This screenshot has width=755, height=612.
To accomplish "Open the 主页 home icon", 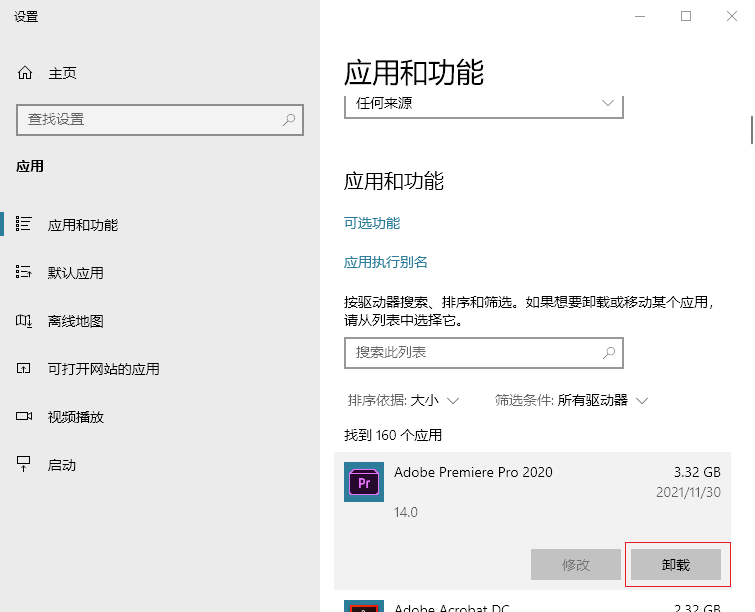I will 25,73.
